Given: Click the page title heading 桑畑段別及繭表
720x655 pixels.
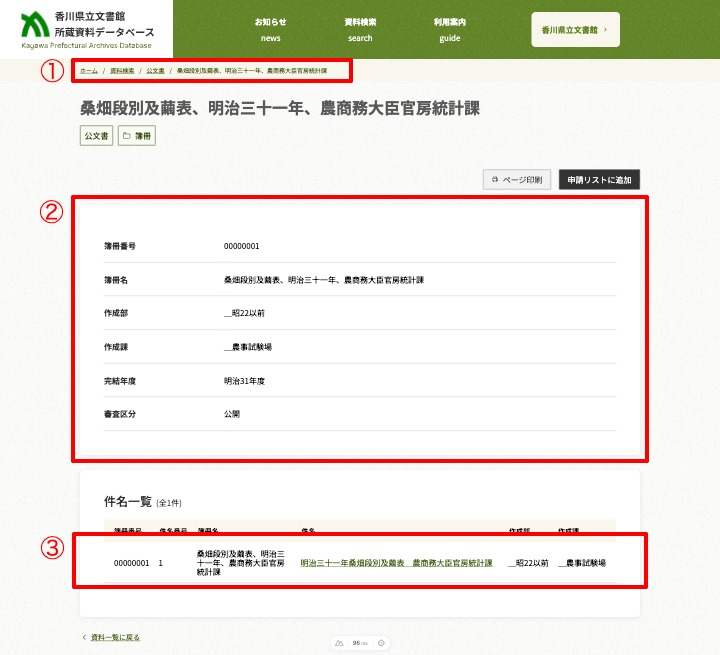Looking at the screenshot, I should click(280, 108).
